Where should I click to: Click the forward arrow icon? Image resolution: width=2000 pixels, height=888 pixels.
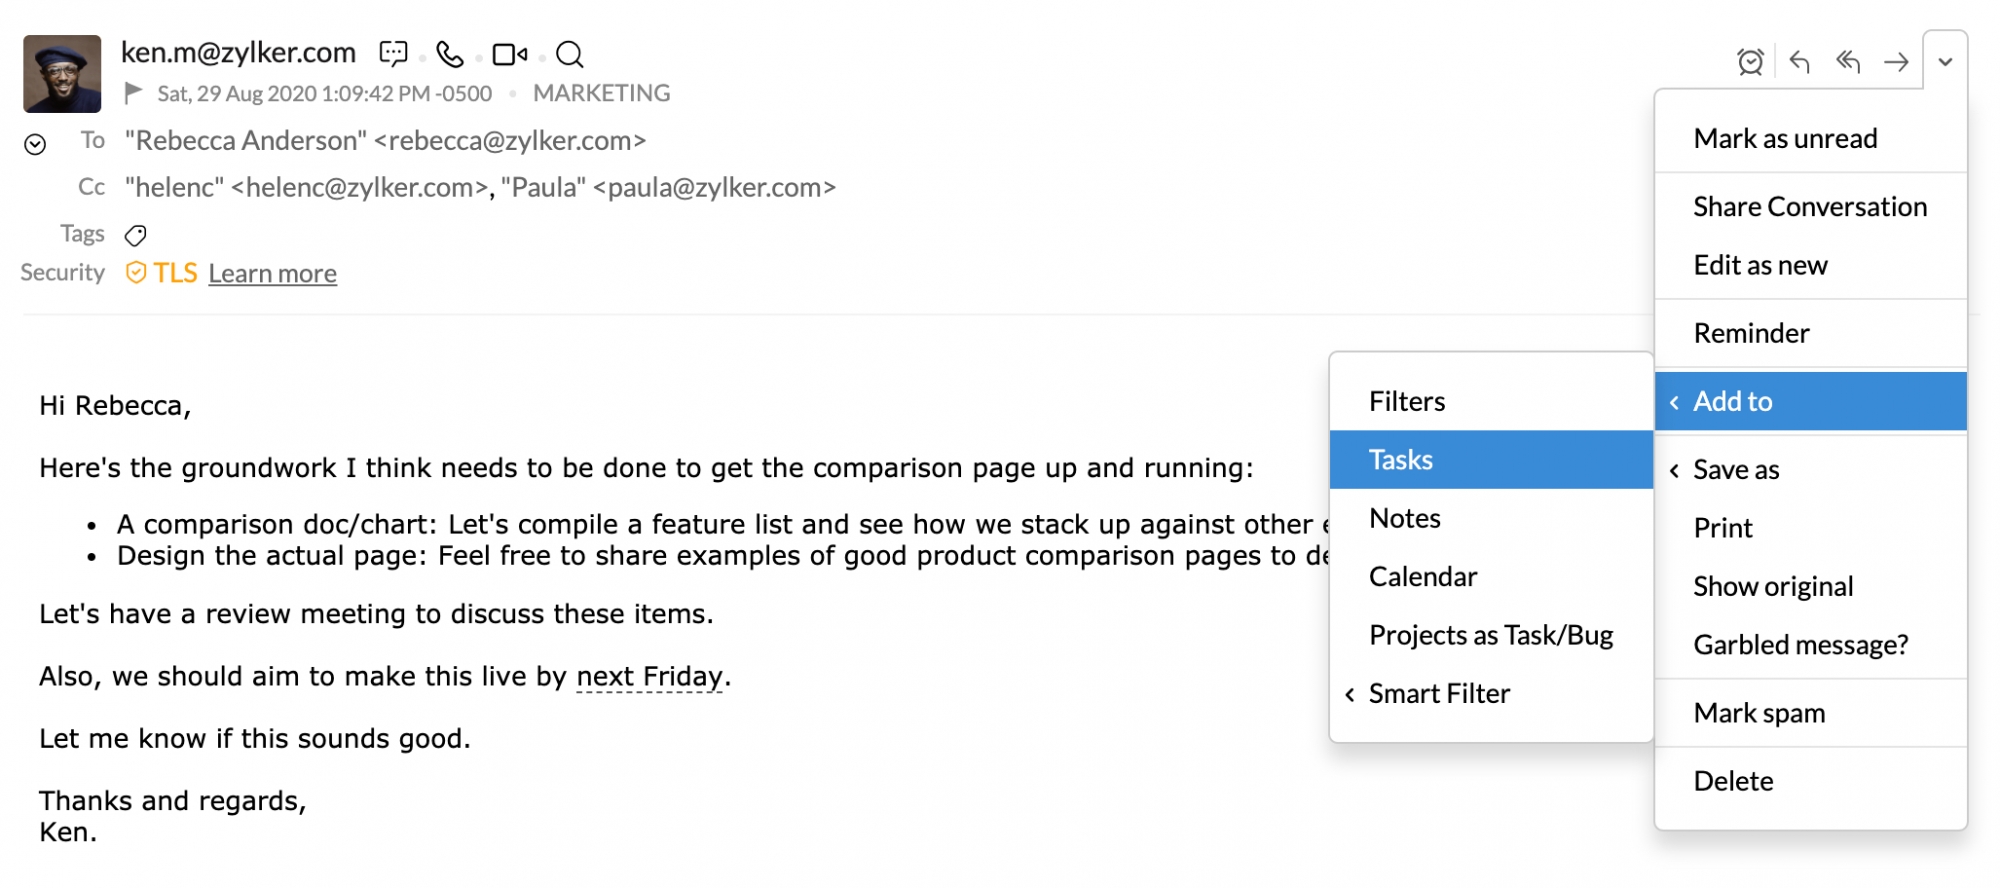pyautogui.click(x=1896, y=62)
